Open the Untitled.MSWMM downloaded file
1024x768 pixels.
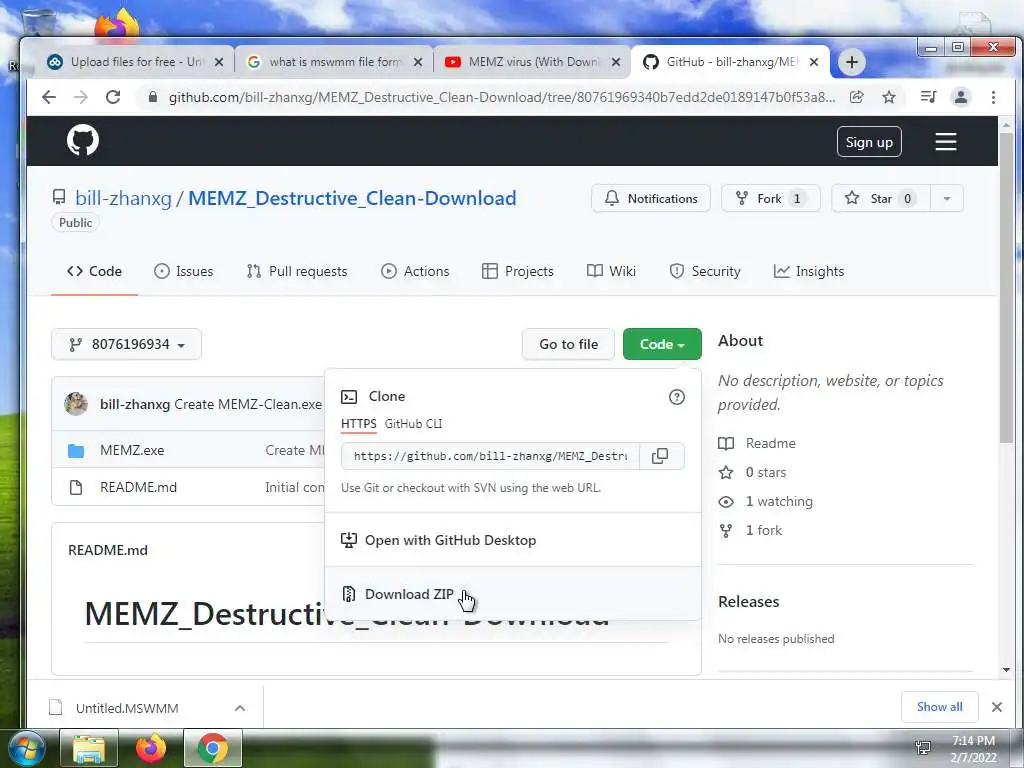coord(127,708)
